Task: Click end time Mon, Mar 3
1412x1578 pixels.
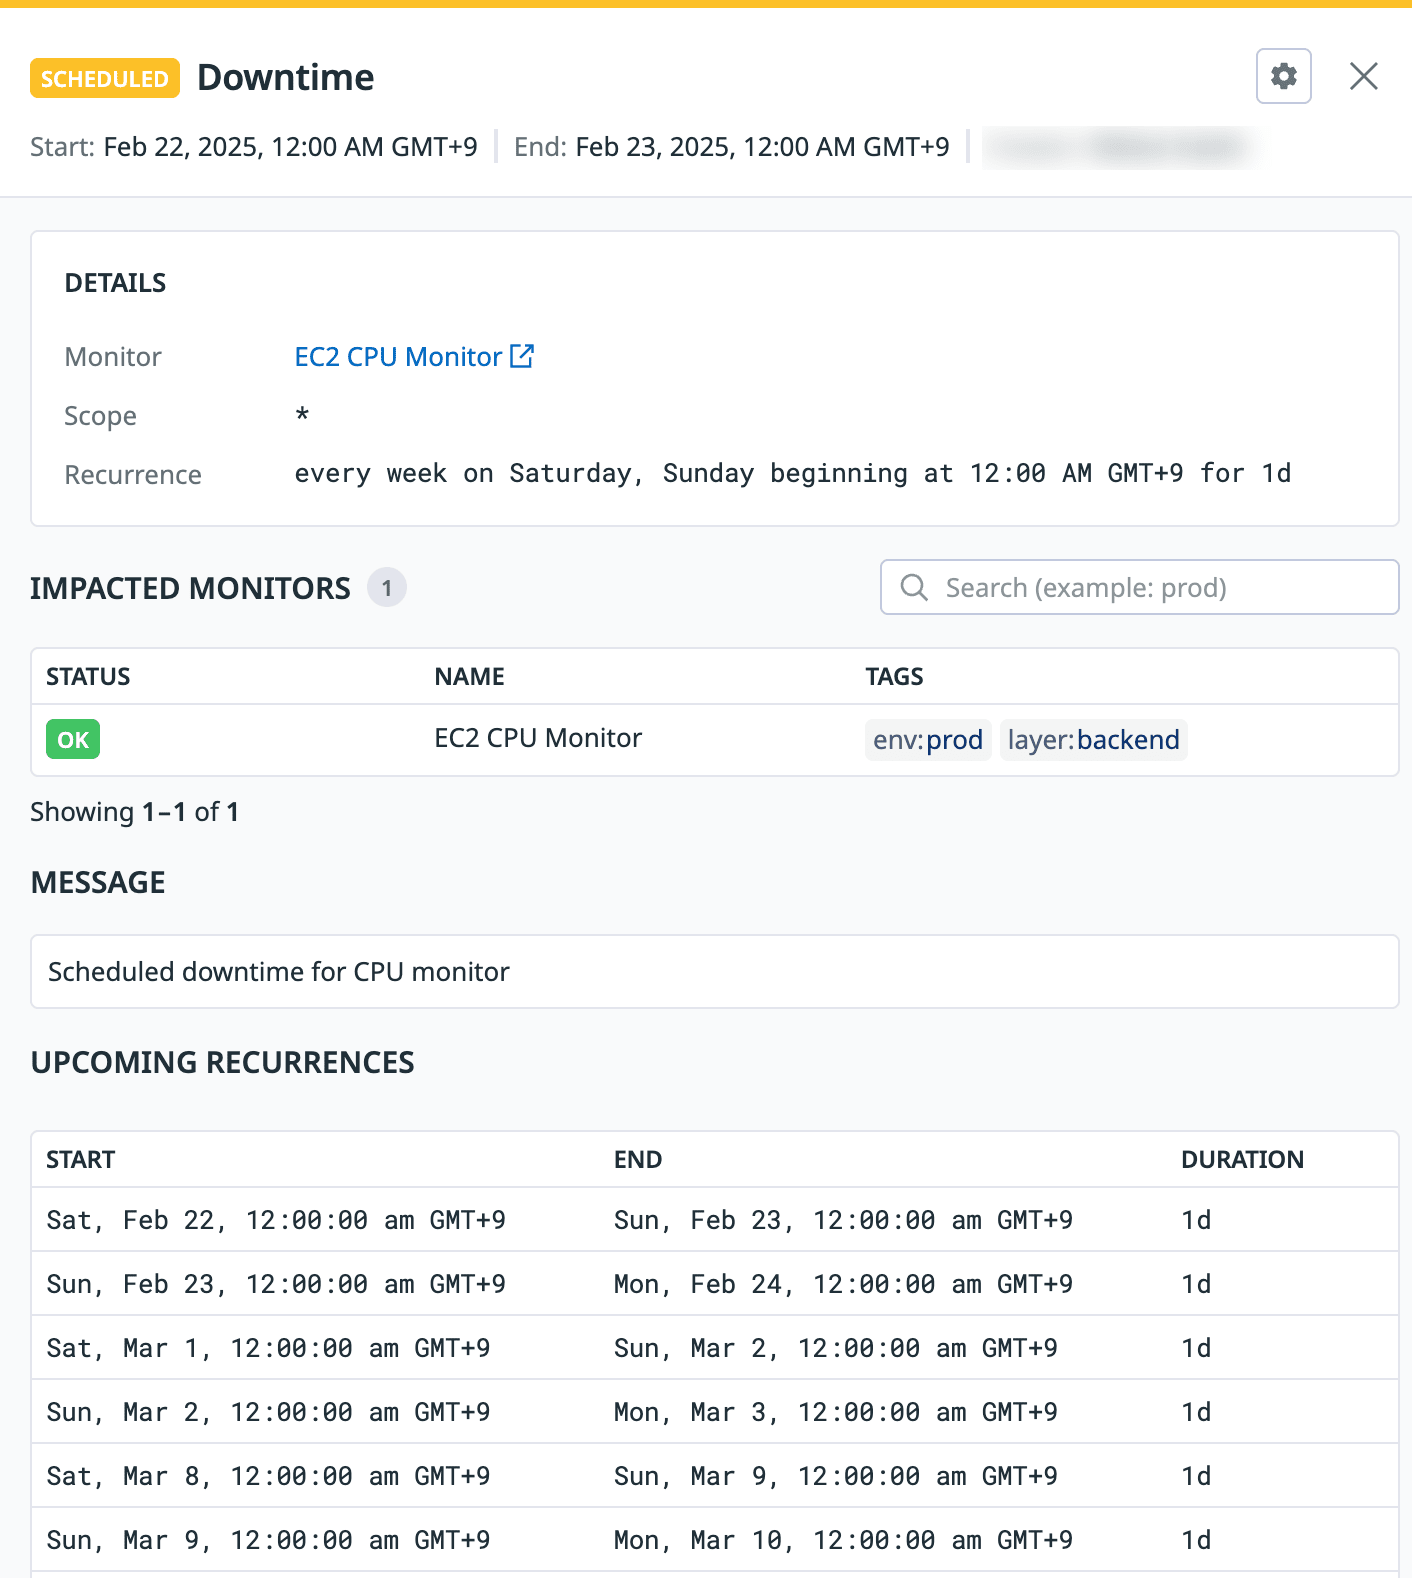Action: [x=836, y=1412]
